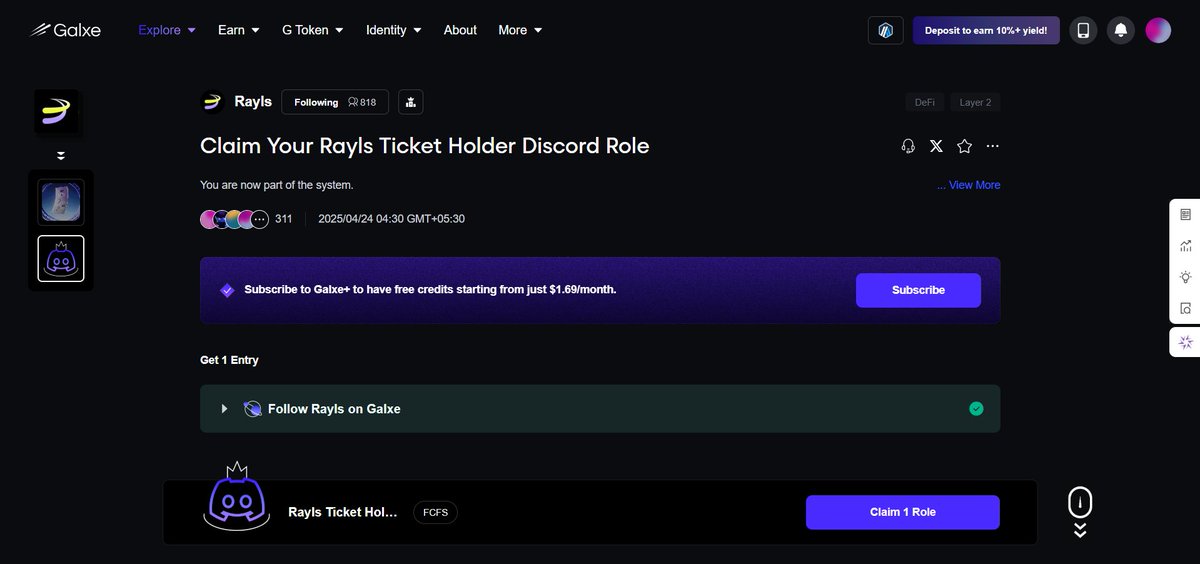
Task: Click the Arbitrum network icon in header
Action: [885, 30]
